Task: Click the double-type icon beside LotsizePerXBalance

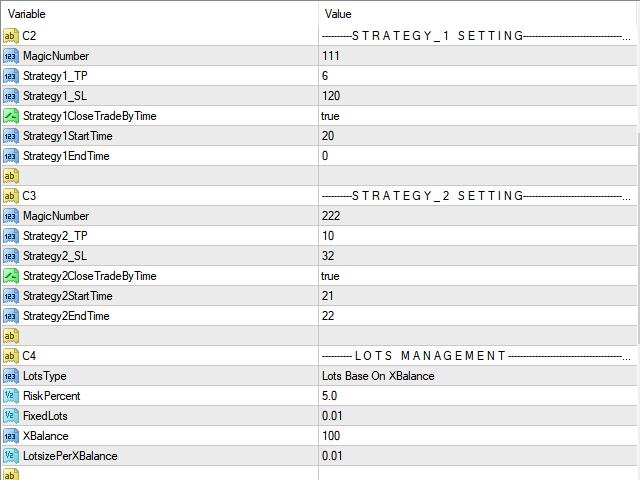Action: (11, 456)
